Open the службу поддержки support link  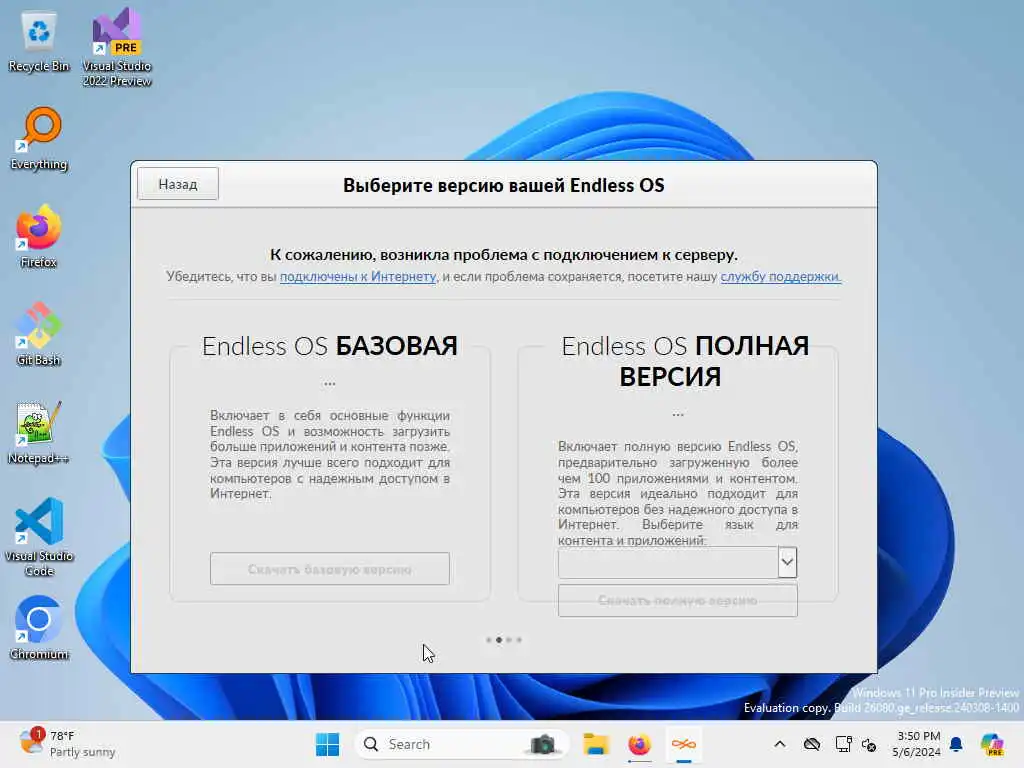[780, 276]
